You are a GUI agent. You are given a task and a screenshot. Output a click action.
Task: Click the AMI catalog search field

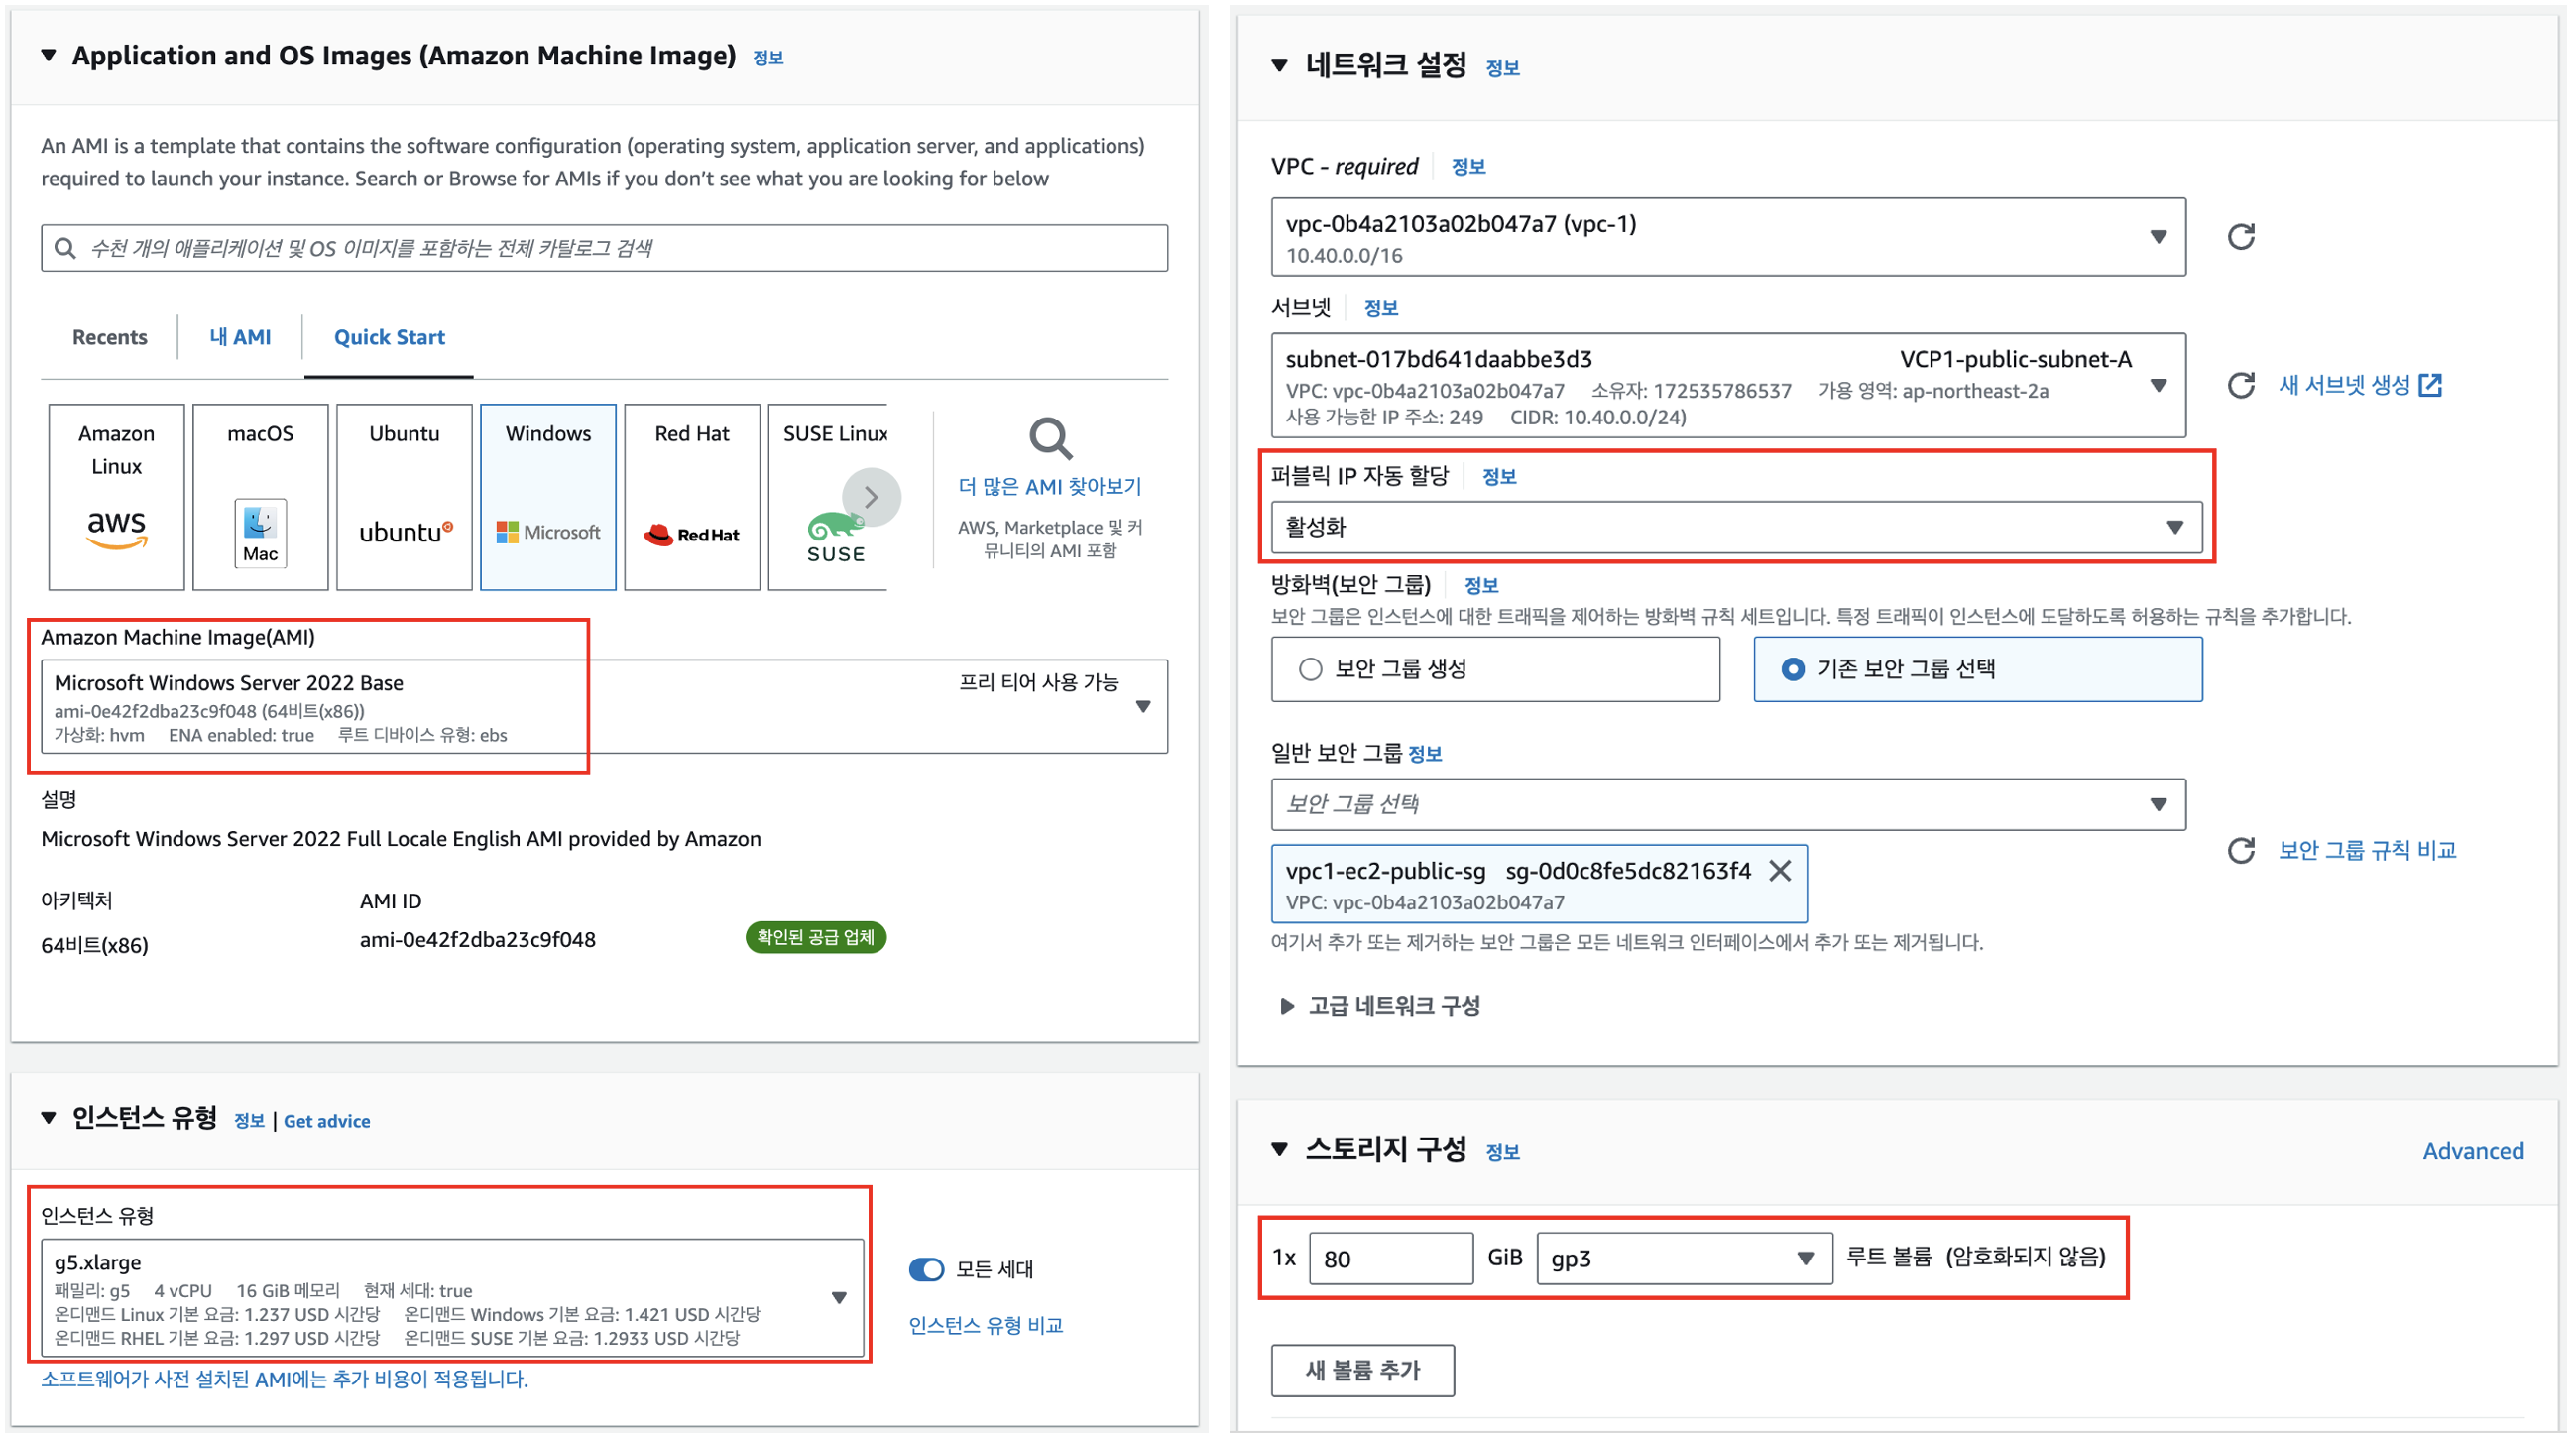604,248
